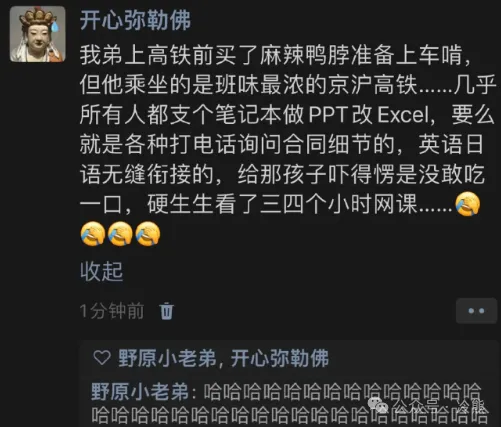Screen dimensions: 501x427
Task: Tap the last emoji in the three-emoji row
Action: coord(148,234)
